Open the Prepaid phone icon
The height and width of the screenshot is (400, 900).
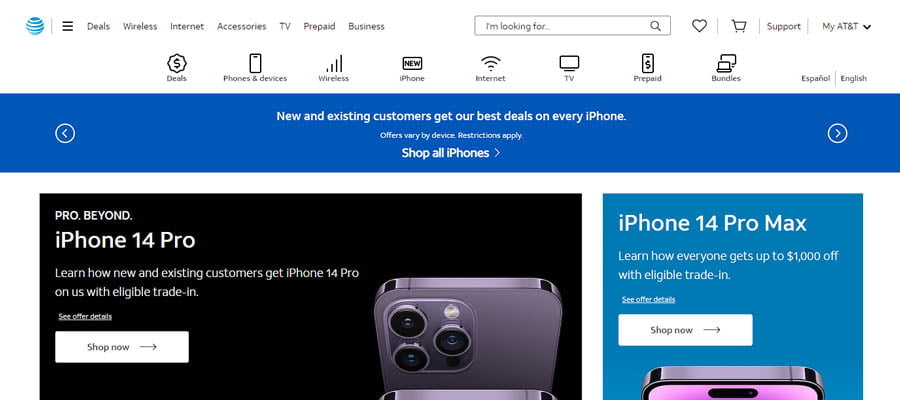pos(647,63)
